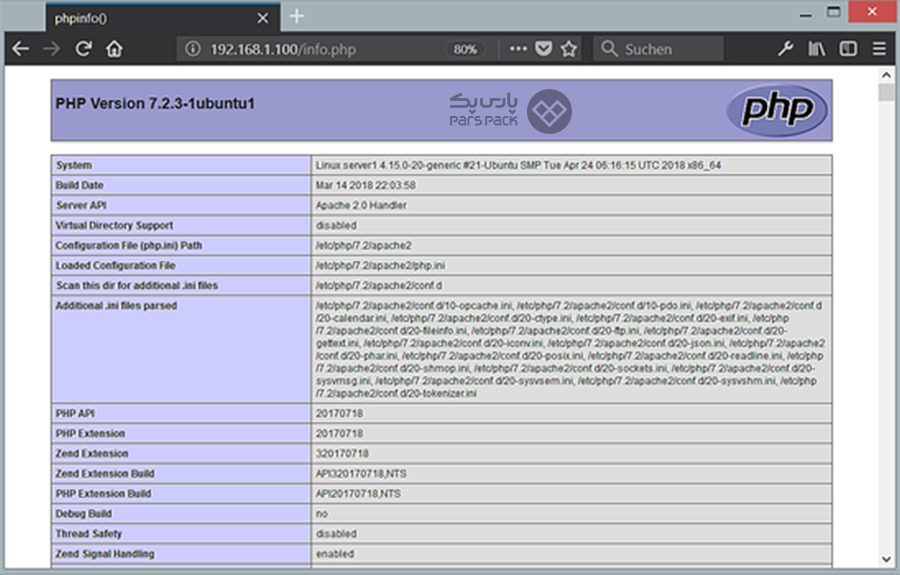The image size is (900, 575).
Task: Reset the 80% zoom level indicator
Action: 465,49
